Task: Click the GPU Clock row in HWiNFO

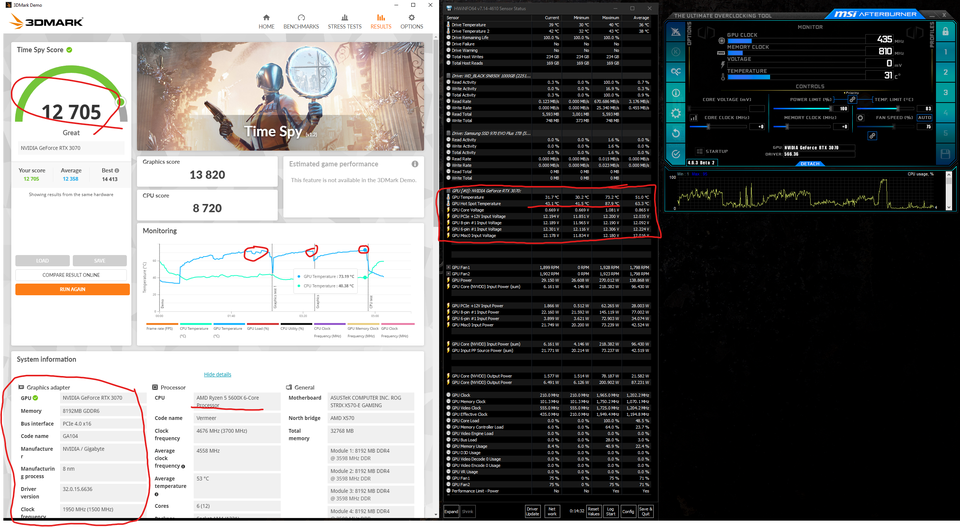Action: click(x=549, y=395)
